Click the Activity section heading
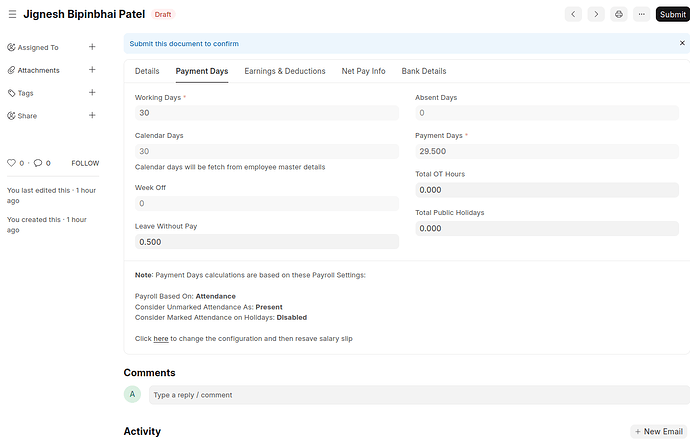The image size is (690, 442). [x=142, y=431]
